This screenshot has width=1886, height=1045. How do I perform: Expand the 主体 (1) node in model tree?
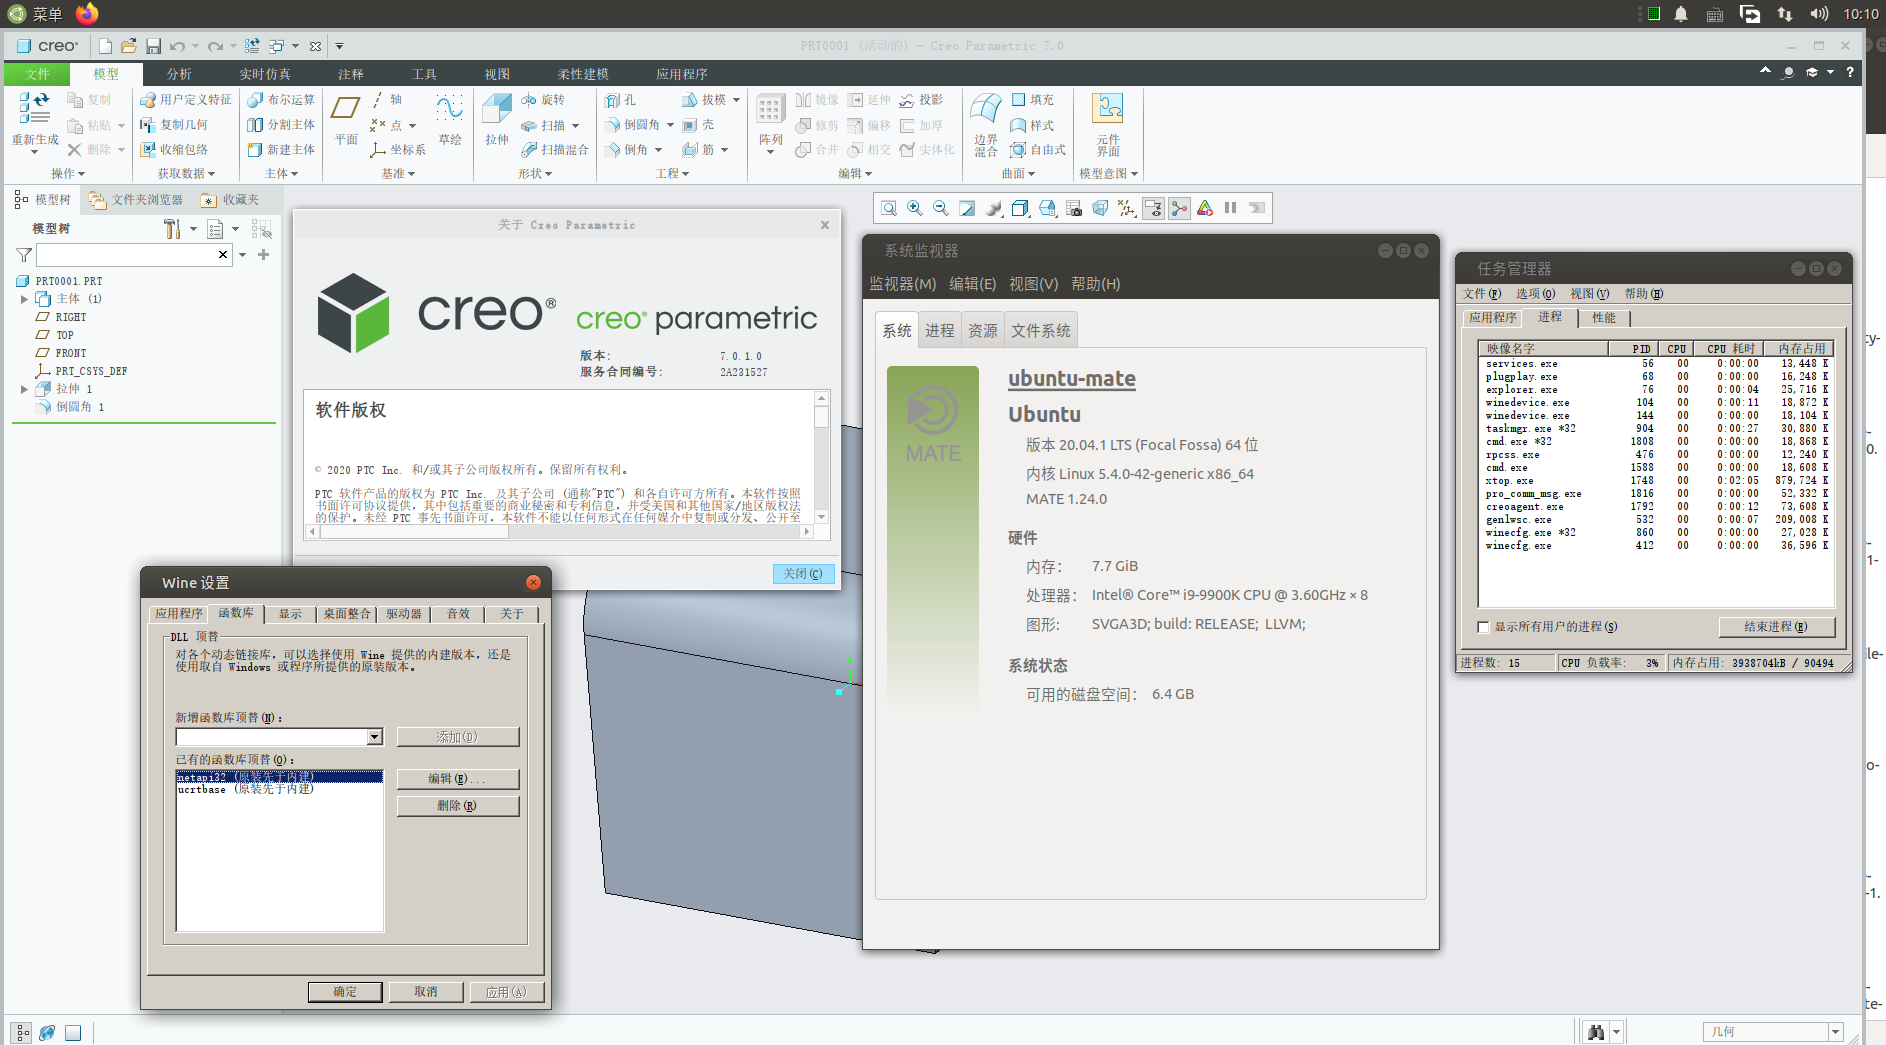24,299
